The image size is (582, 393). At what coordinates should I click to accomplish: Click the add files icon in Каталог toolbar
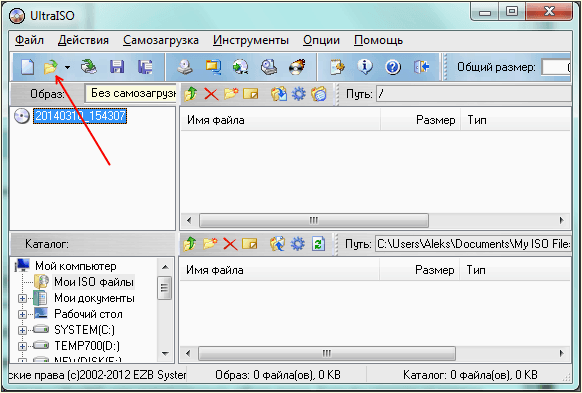(x=277, y=244)
